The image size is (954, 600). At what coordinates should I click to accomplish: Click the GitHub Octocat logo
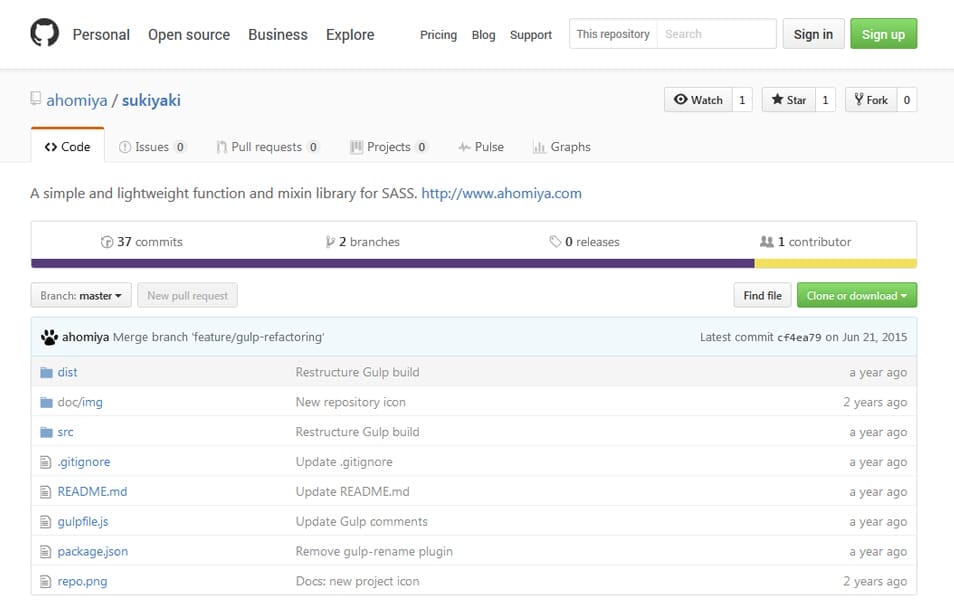tap(44, 33)
